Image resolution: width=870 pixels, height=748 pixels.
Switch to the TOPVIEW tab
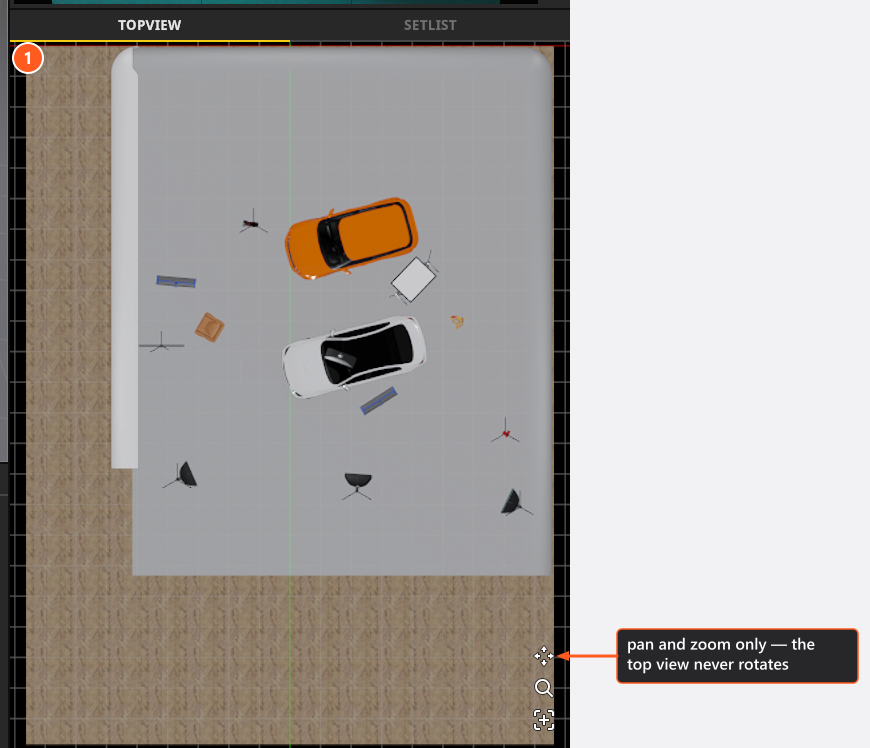[149, 25]
